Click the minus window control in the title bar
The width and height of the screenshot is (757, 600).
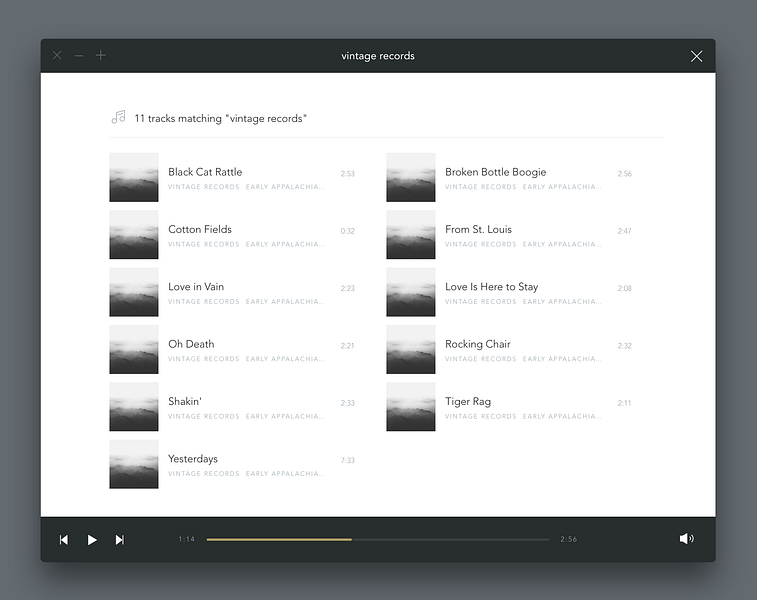click(79, 56)
